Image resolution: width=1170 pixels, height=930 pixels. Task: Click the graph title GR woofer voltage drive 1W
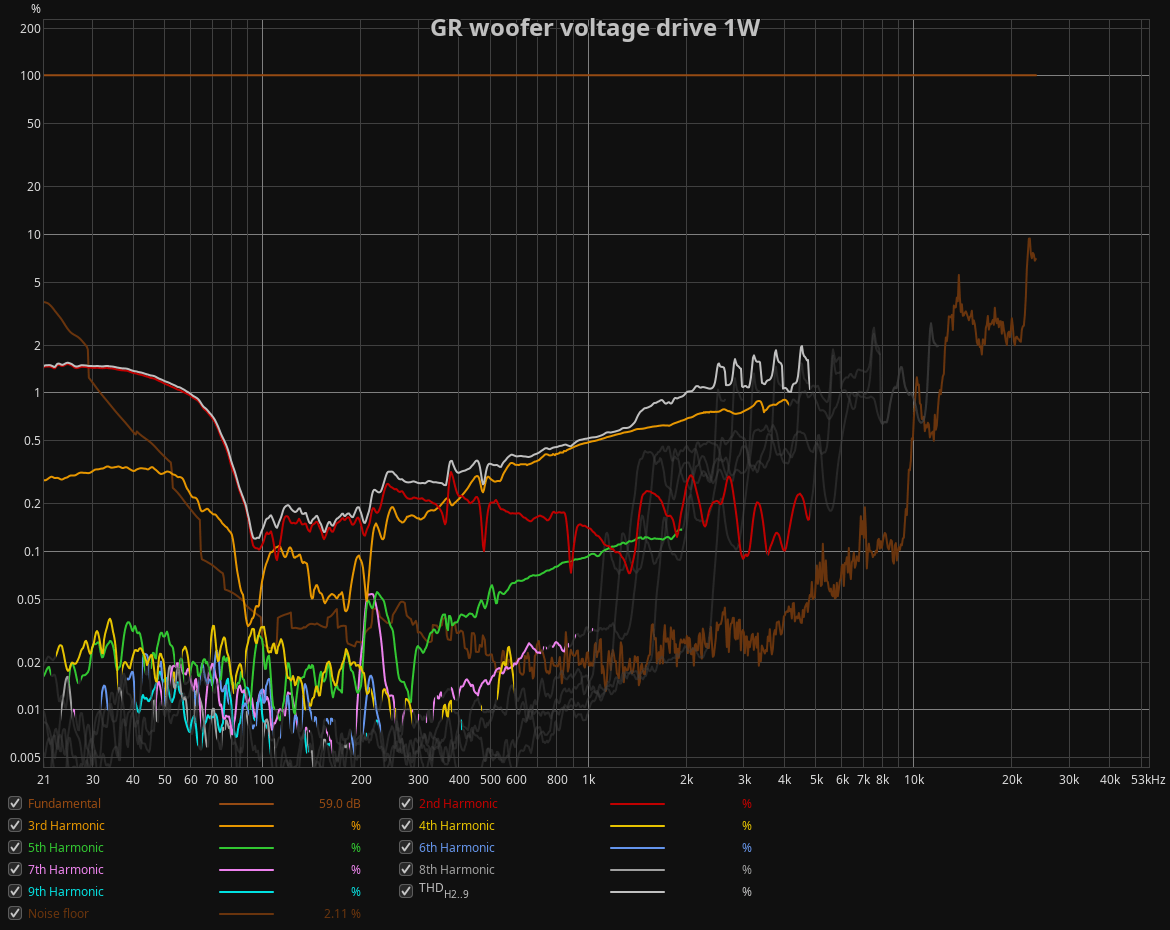click(x=595, y=28)
